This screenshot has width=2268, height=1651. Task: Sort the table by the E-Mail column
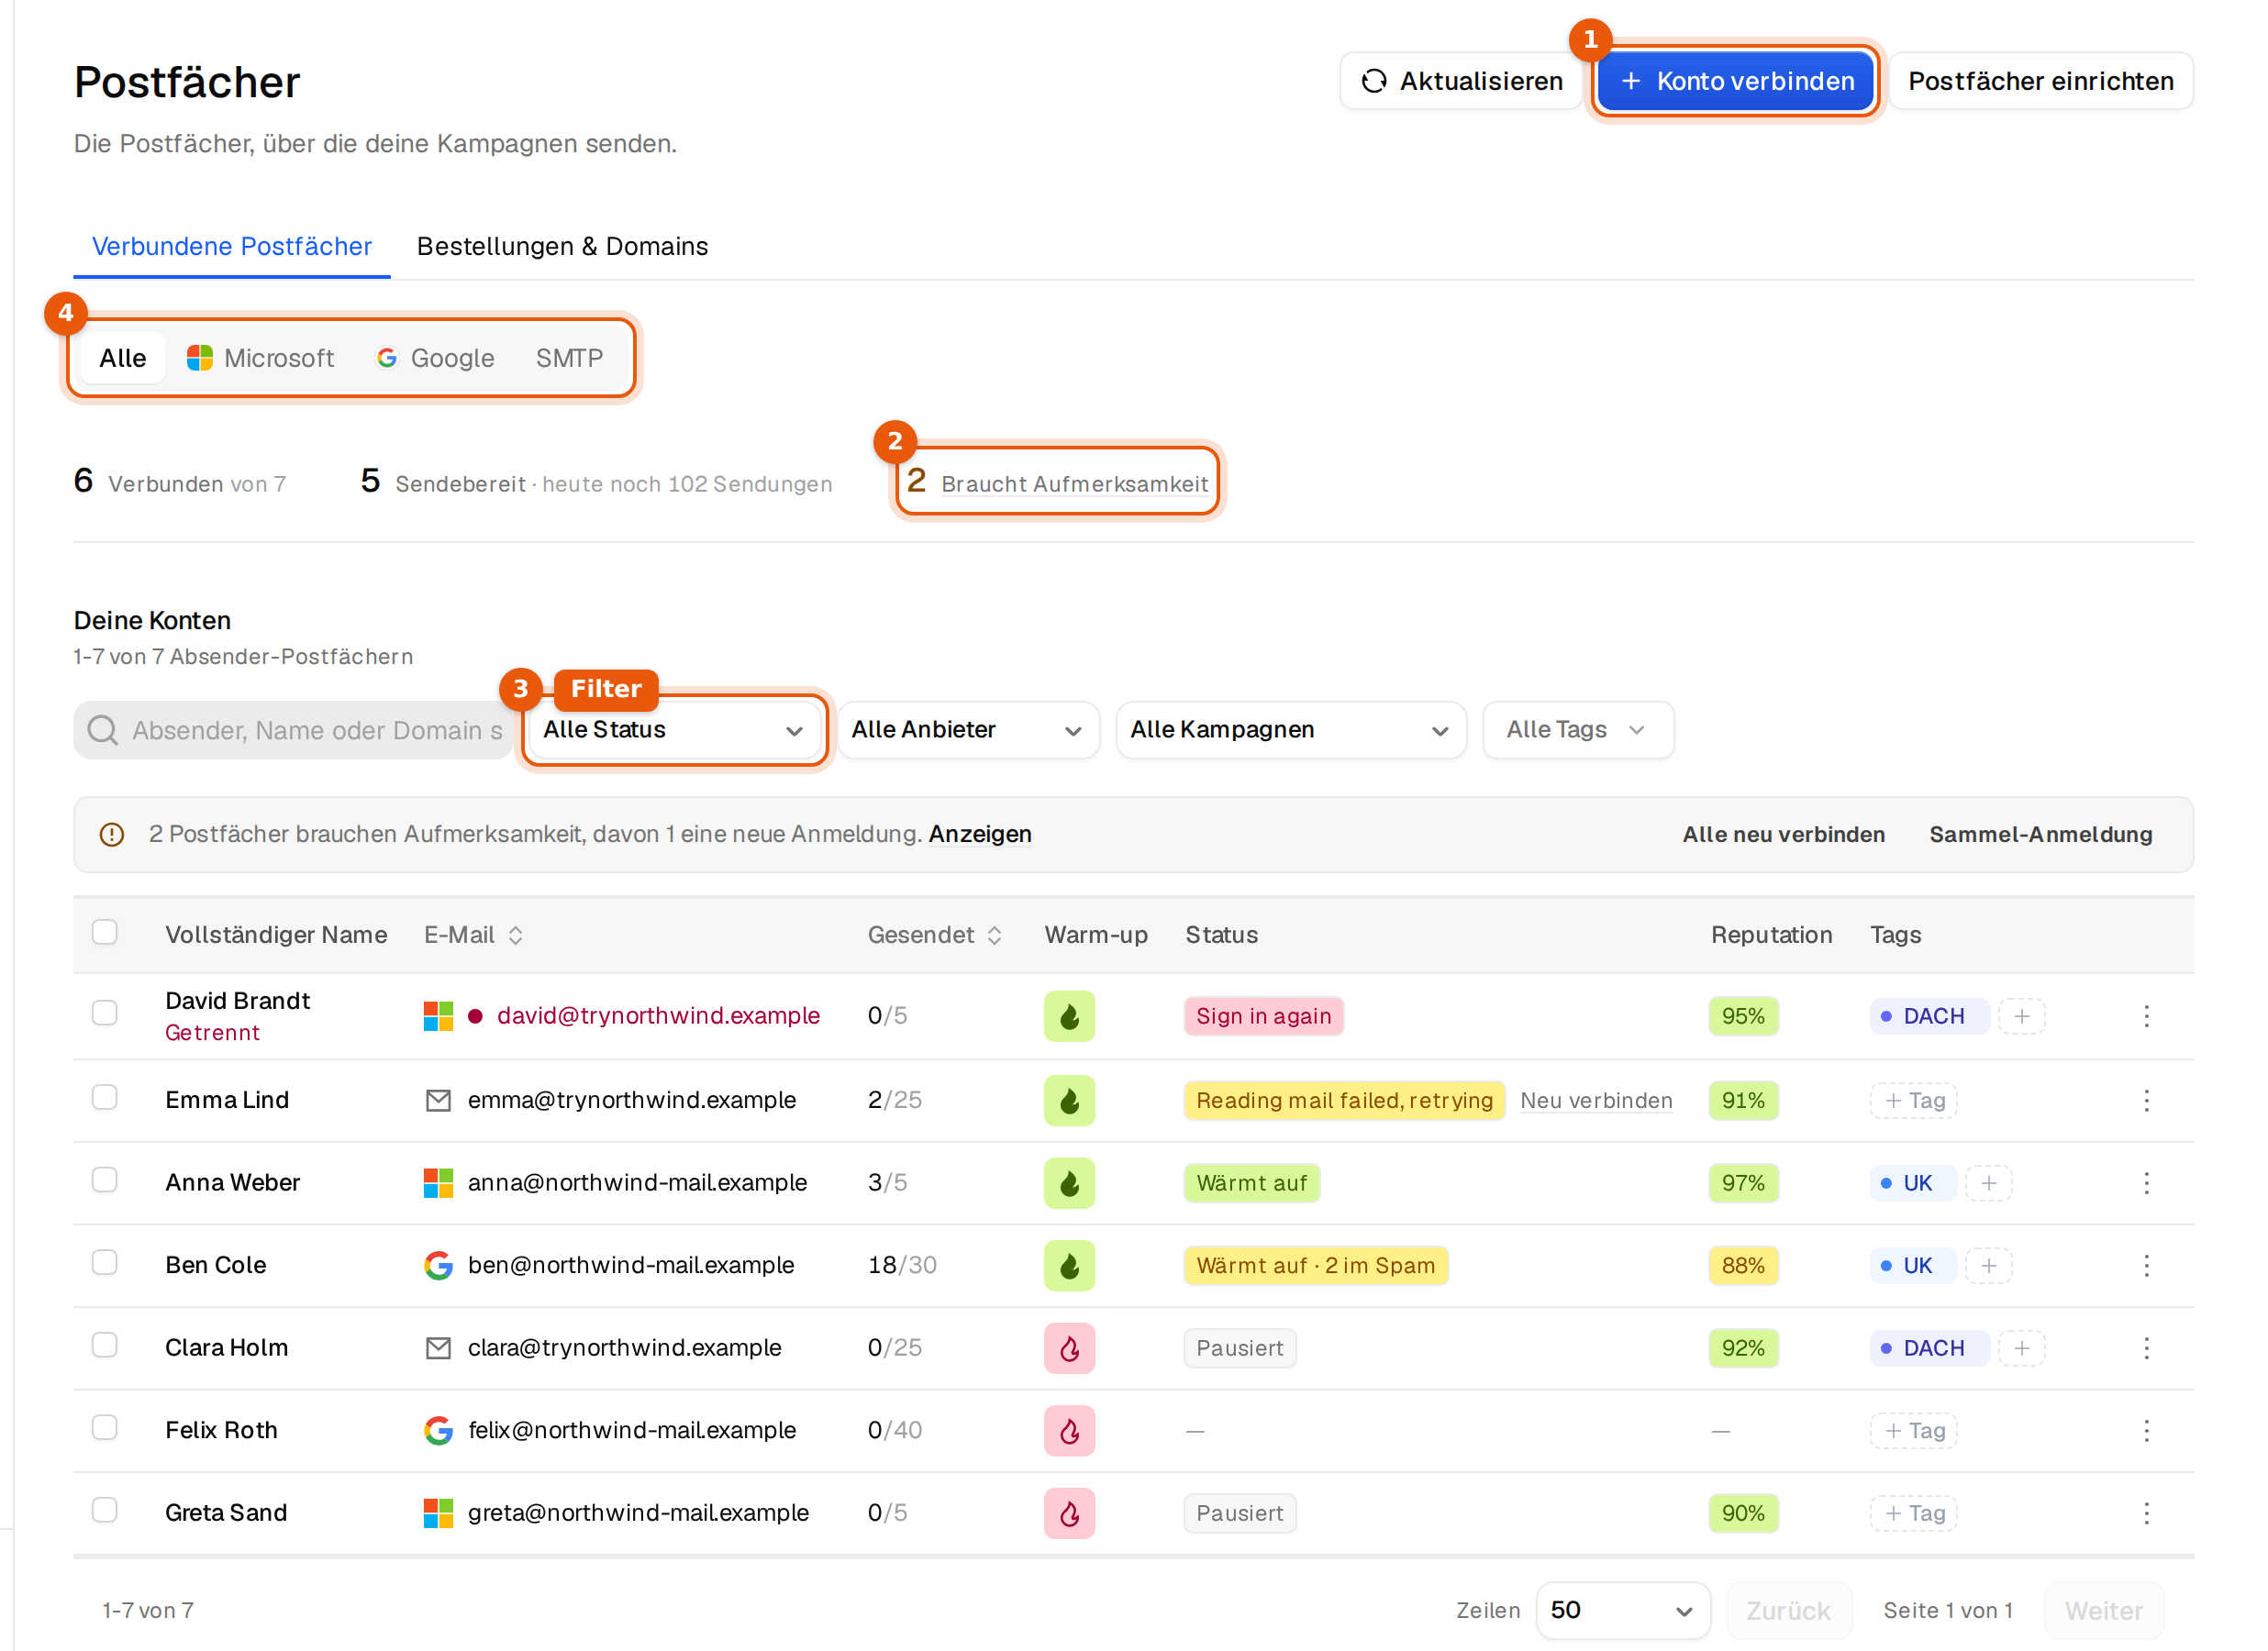473,935
